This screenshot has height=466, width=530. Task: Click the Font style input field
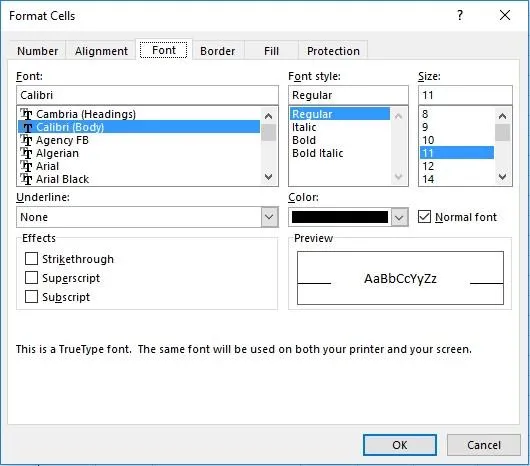[348, 95]
